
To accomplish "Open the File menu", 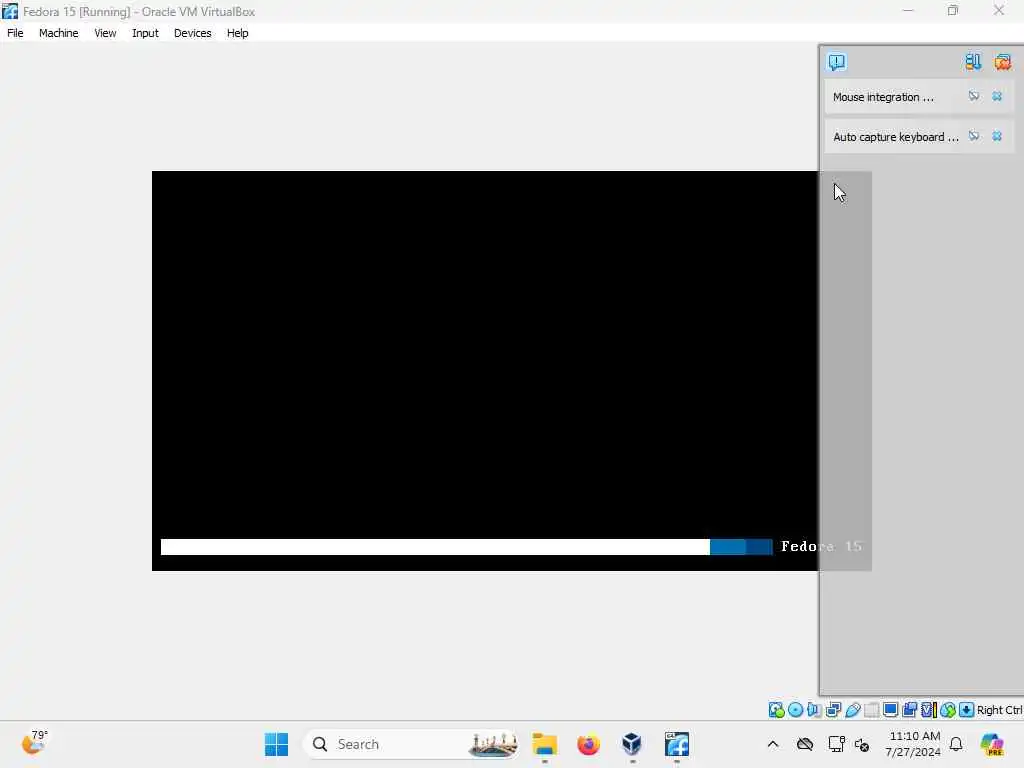I will [x=15, y=33].
